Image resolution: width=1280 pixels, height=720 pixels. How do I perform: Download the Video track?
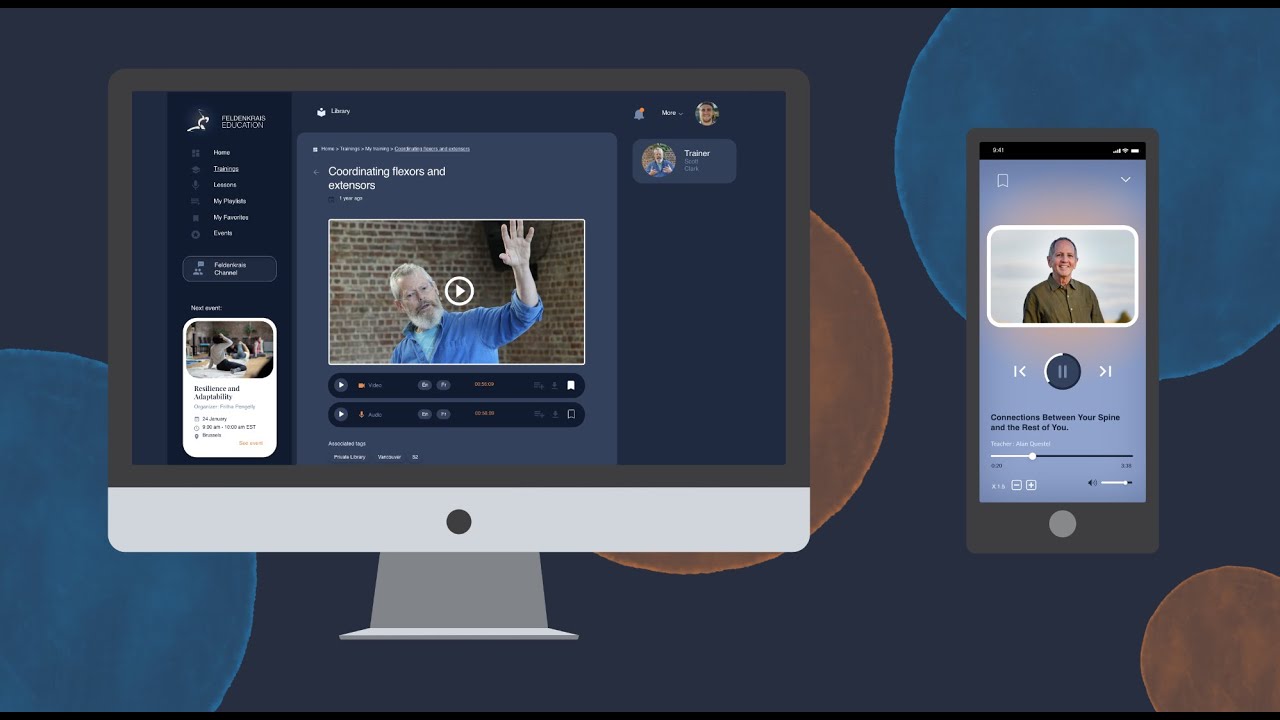[554, 385]
